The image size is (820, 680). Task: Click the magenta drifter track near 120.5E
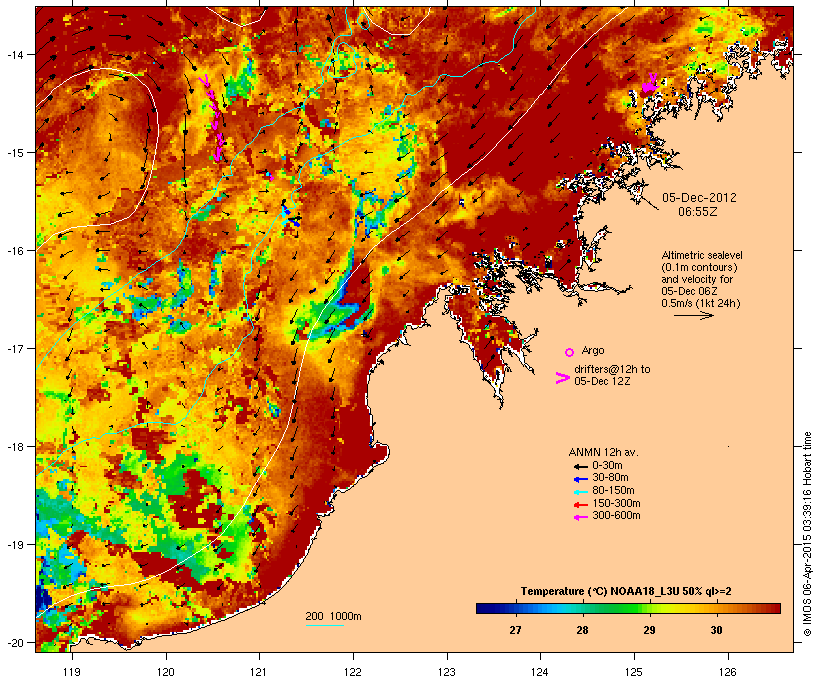pos(213,118)
